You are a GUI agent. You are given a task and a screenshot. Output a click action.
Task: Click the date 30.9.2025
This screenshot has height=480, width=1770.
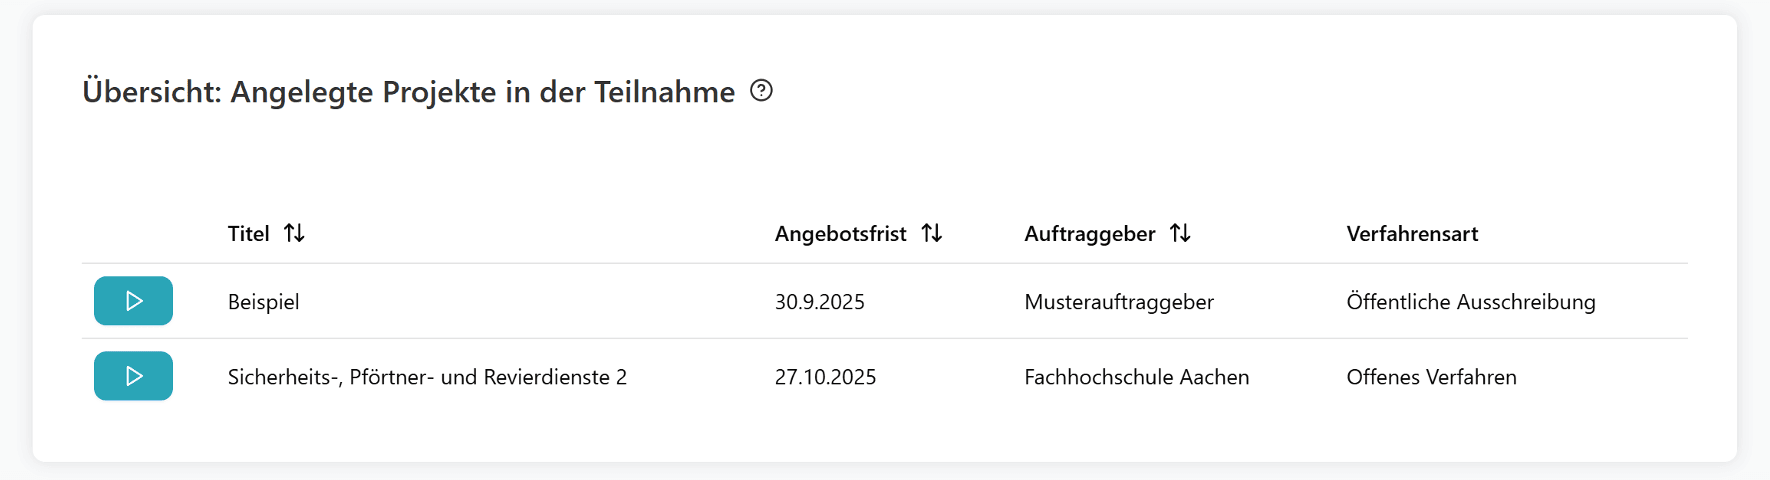[x=819, y=302]
